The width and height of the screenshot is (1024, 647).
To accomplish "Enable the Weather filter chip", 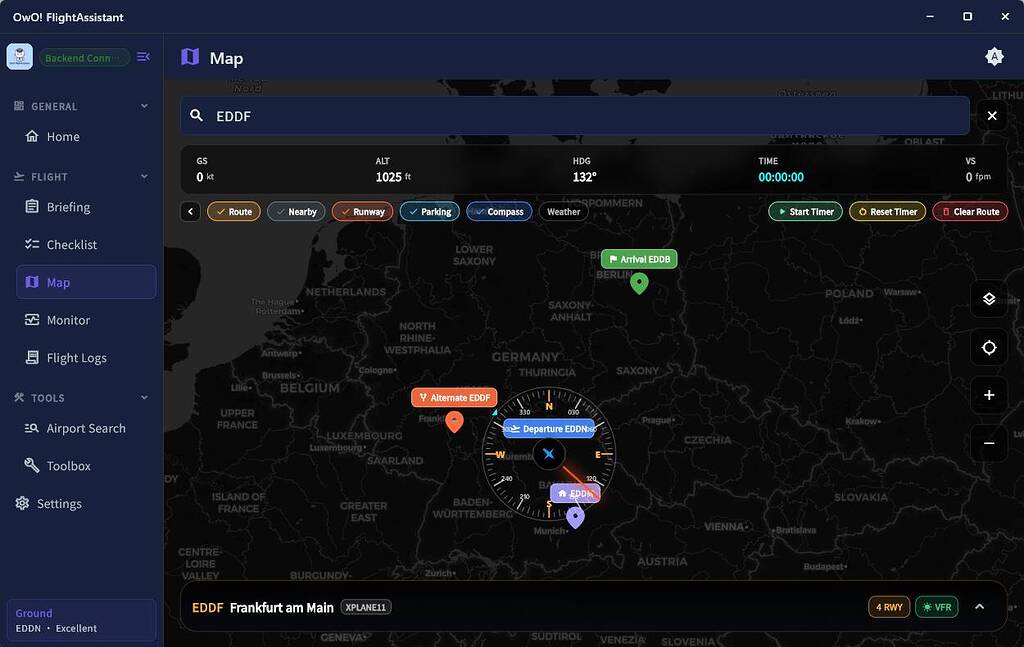I will click(x=564, y=212).
